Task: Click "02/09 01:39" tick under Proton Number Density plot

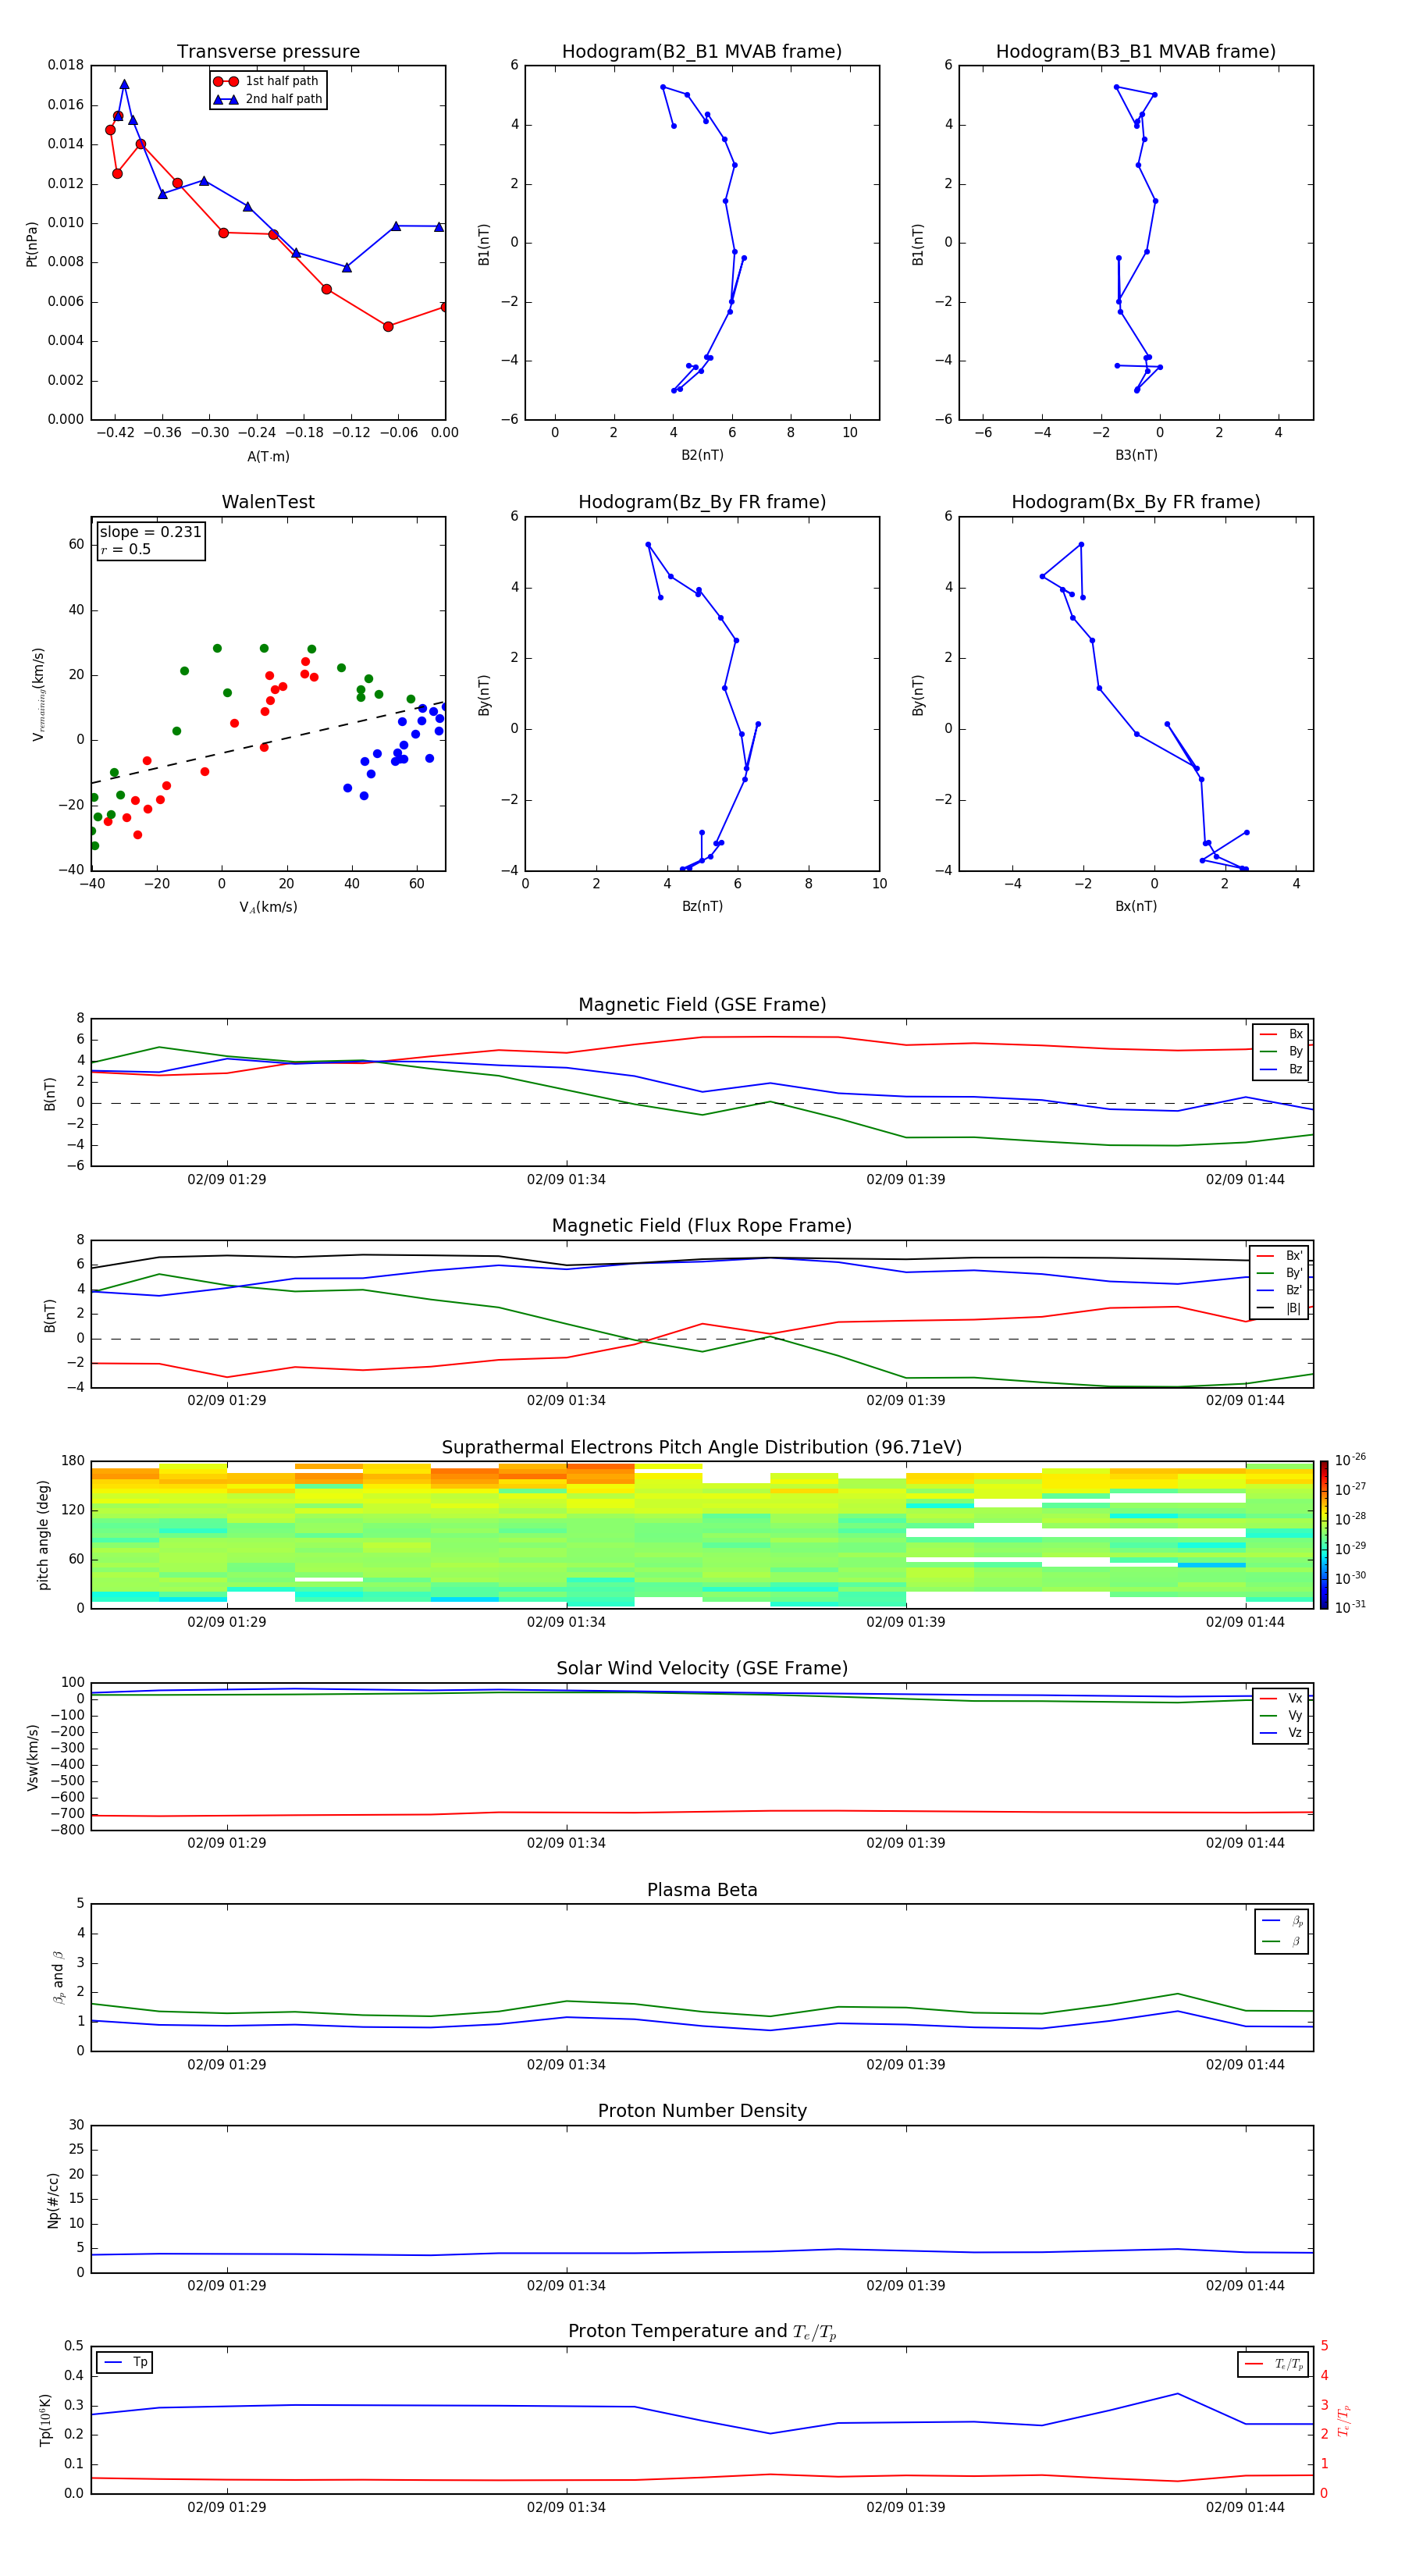Action: click(x=906, y=2286)
